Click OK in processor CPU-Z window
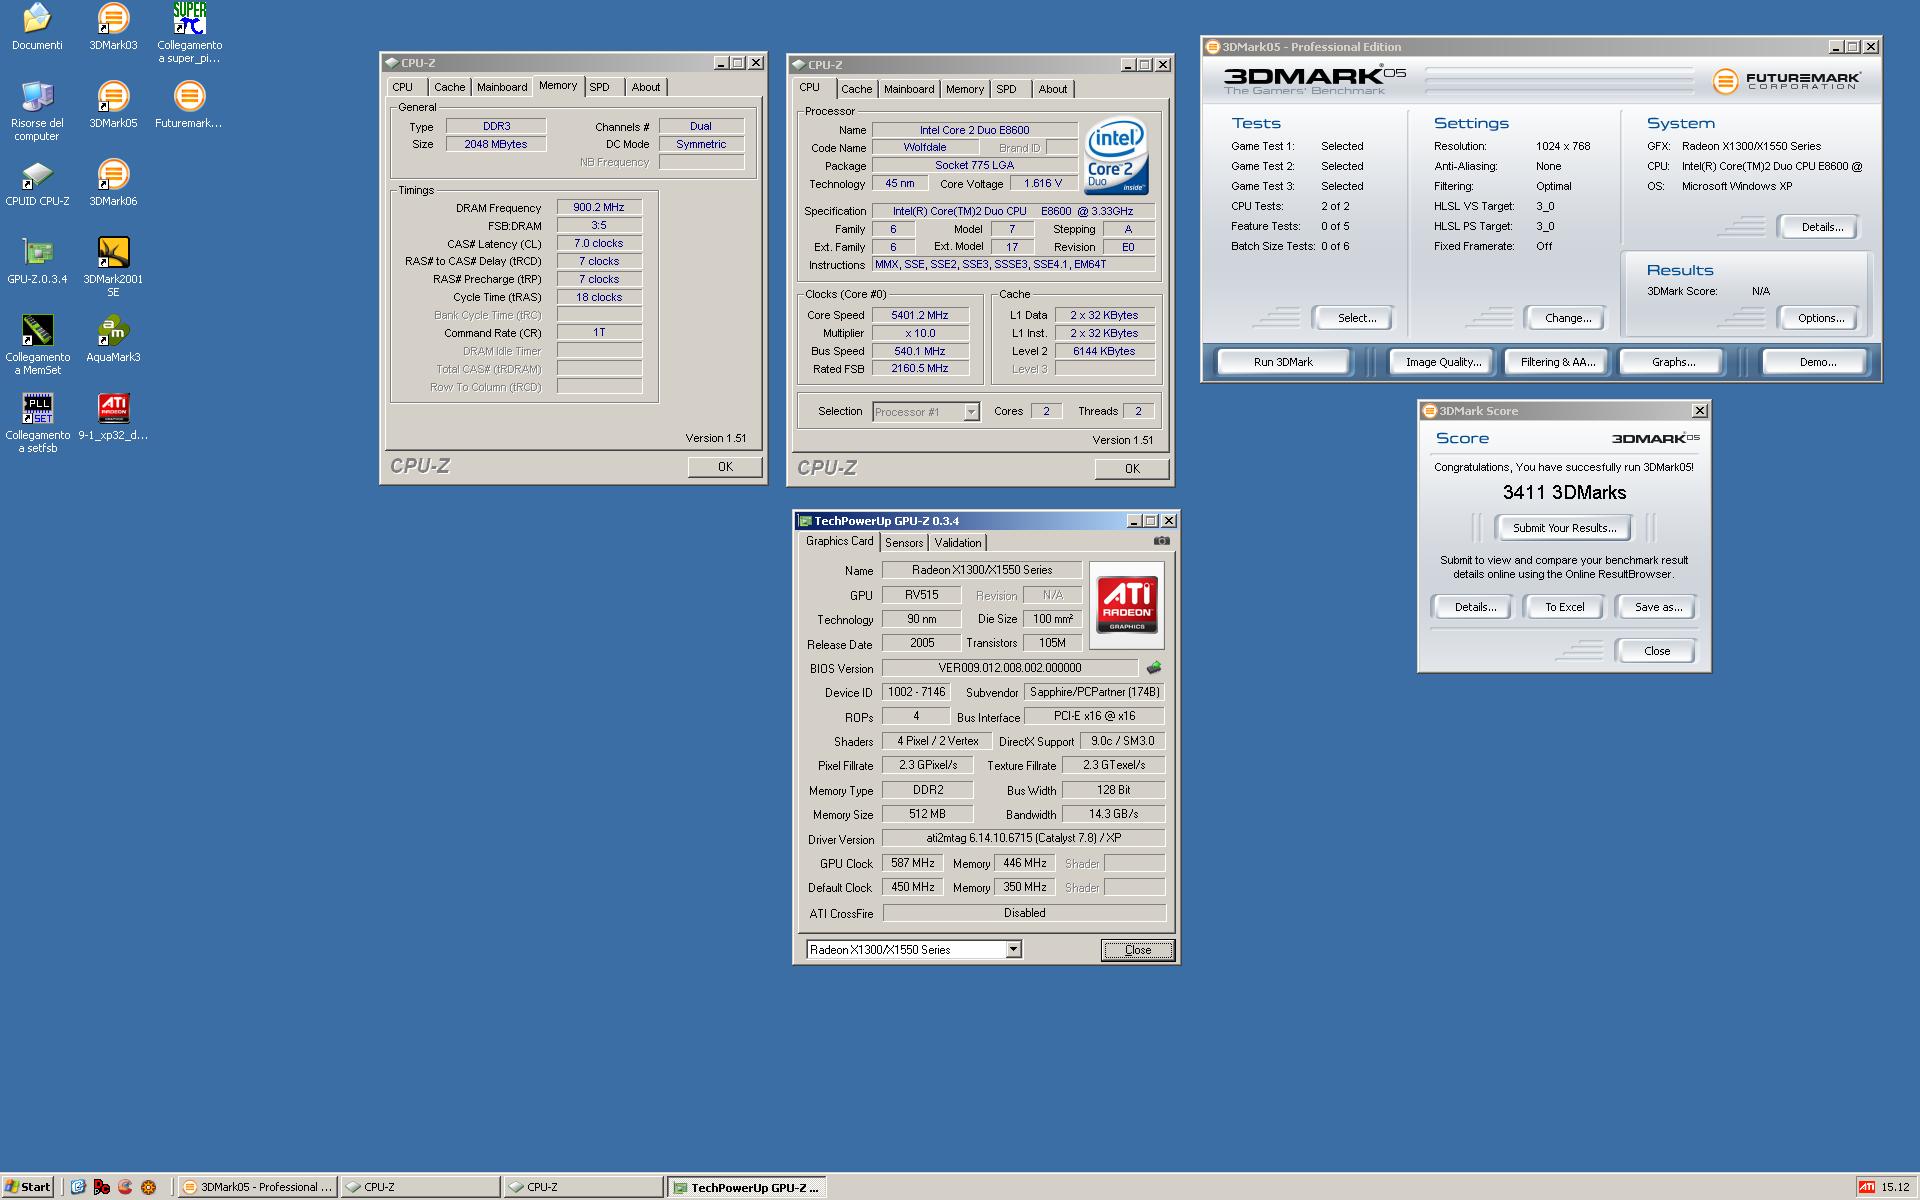Viewport: 1920px width, 1200px height. tap(1132, 469)
